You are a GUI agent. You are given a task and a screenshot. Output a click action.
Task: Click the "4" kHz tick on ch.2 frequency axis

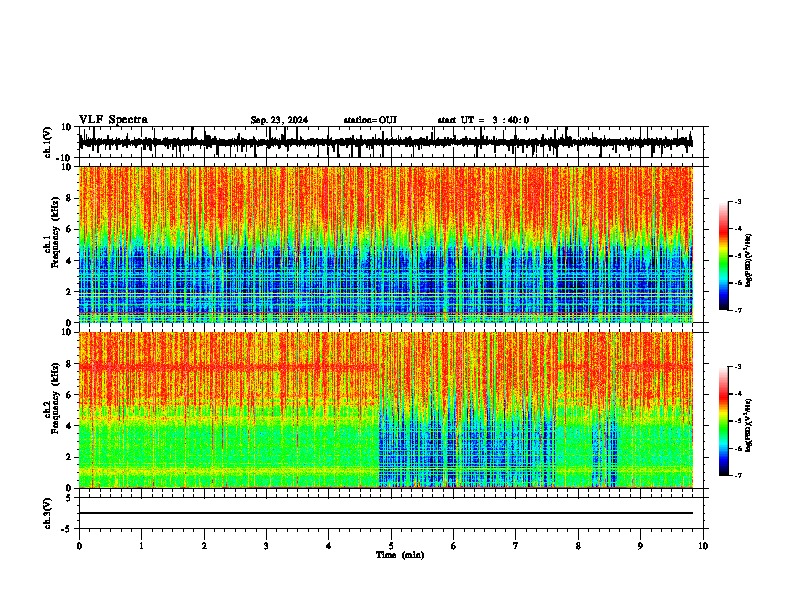pyautogui.click(x=70, y=426)
